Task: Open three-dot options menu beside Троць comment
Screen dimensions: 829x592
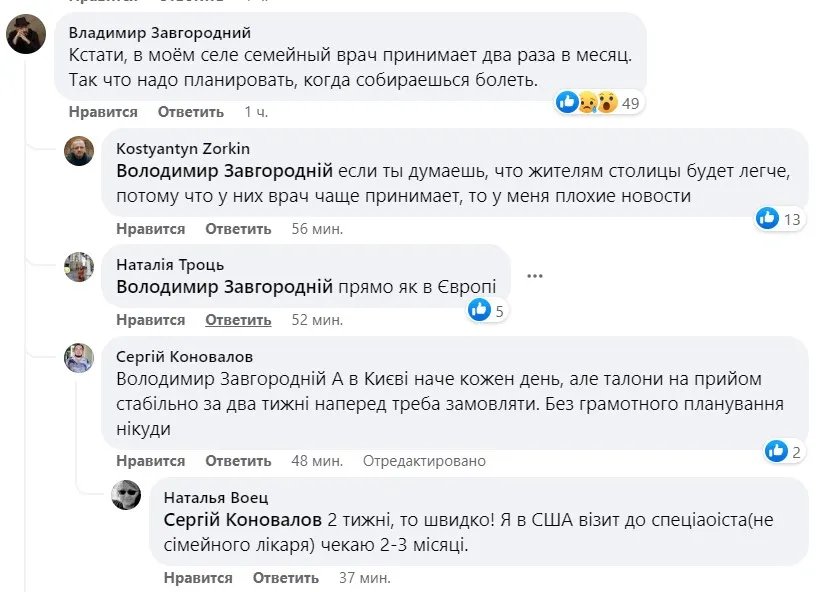Action: (535, 275)
